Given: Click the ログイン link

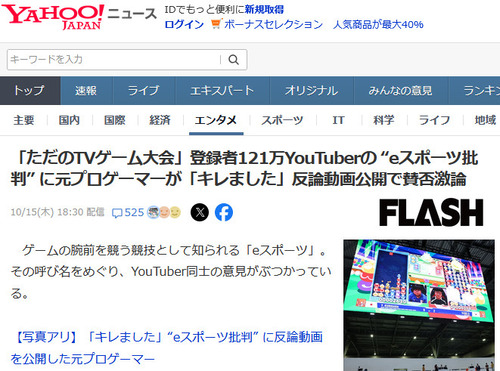Looking at the screenshot, I should (184, 24).
